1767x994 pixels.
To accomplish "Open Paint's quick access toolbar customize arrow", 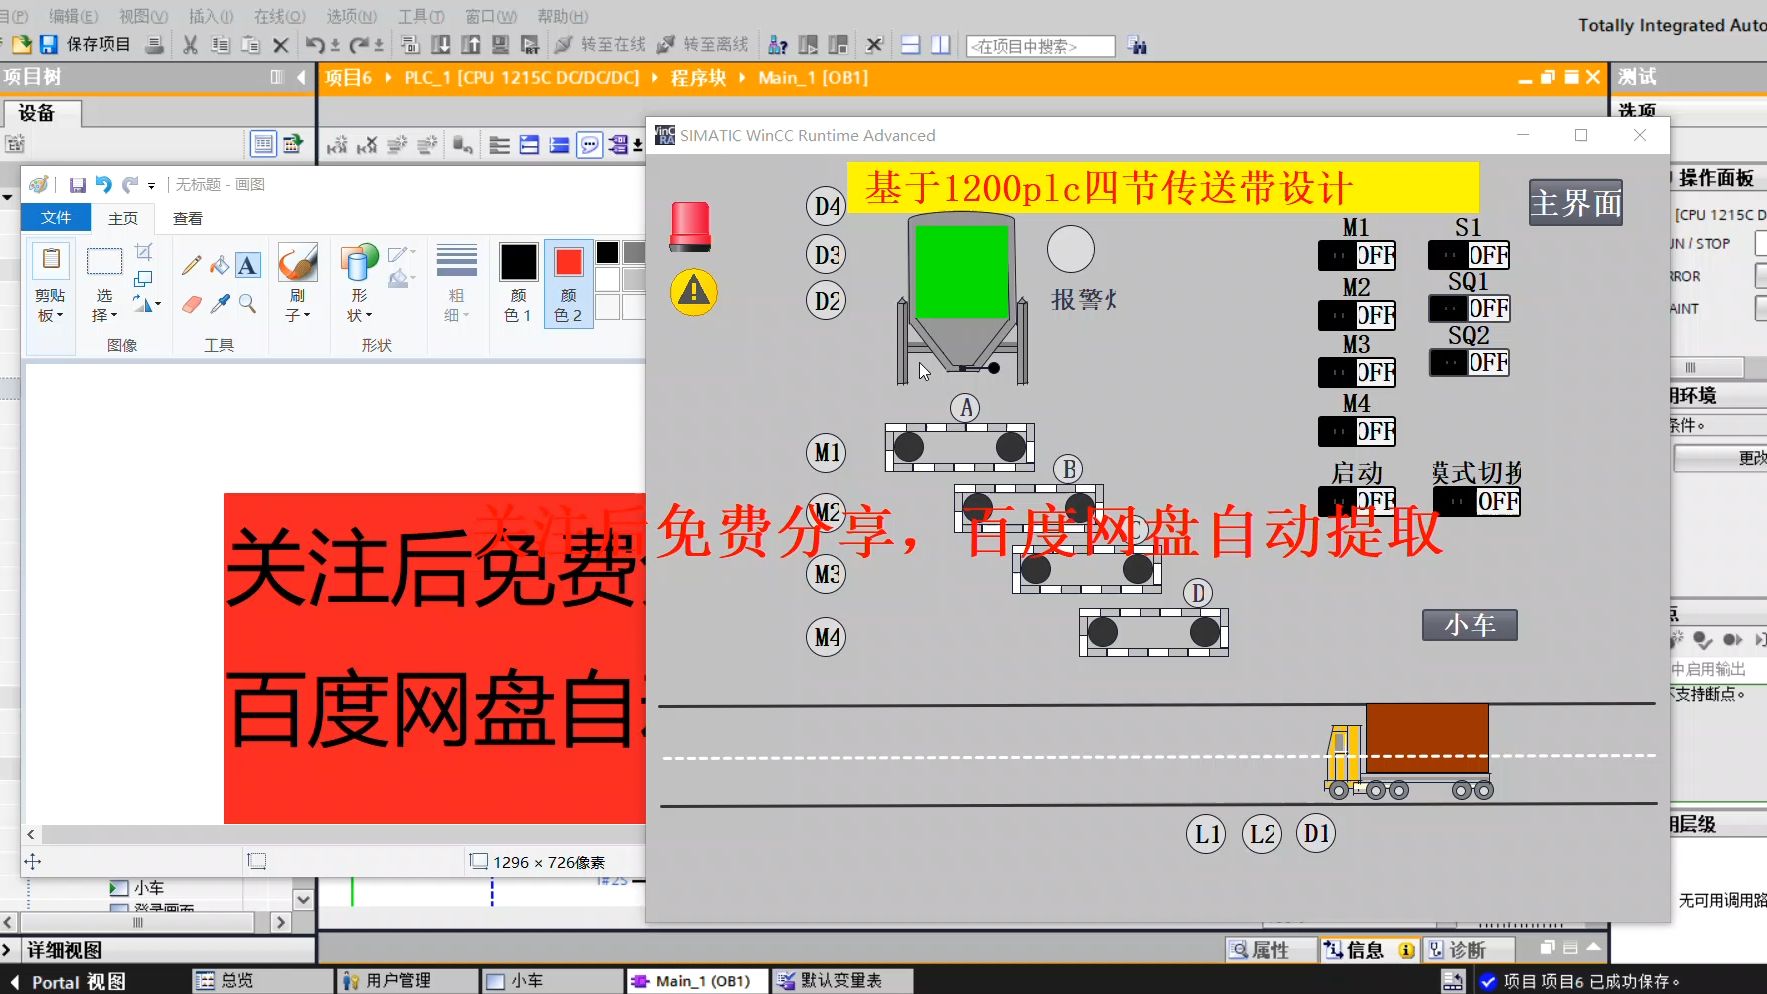I will click(151, 185).
